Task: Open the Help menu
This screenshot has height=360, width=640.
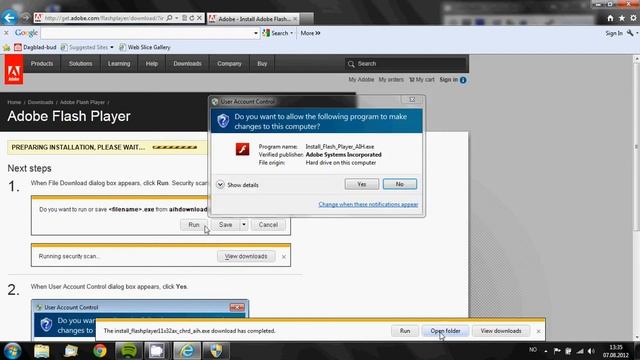Action: 152,64
